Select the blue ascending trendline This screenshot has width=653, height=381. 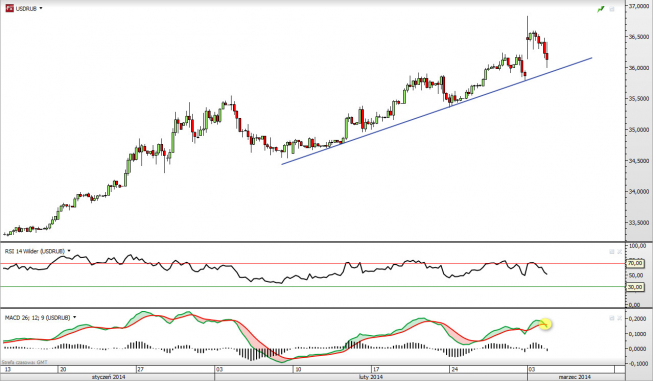(436, 111)
